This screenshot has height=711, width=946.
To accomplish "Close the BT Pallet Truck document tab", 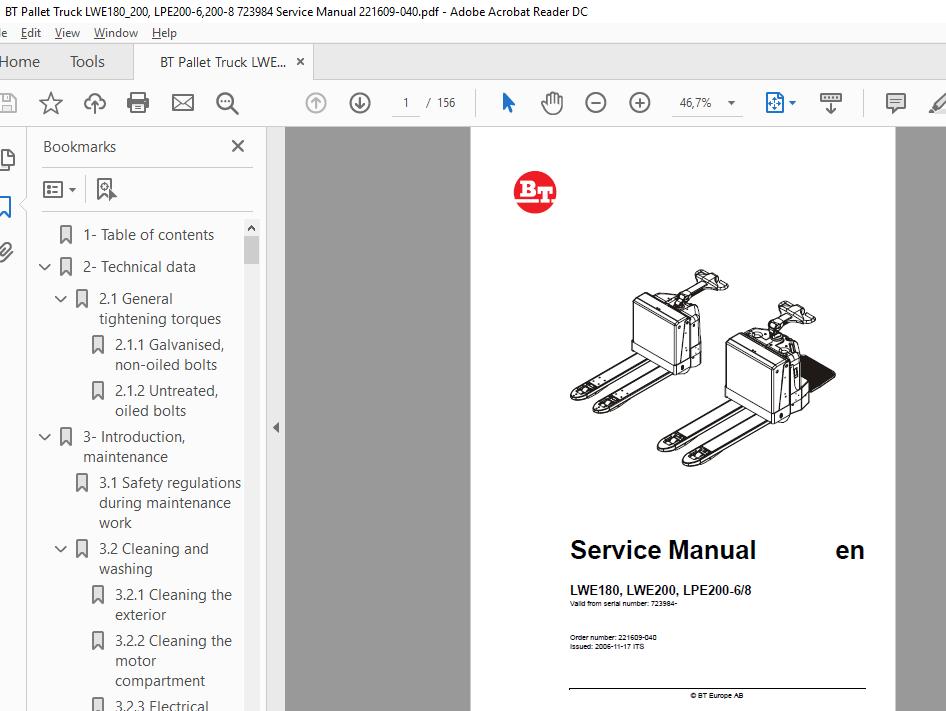I will pyautogui.click(x=300, y=62).
